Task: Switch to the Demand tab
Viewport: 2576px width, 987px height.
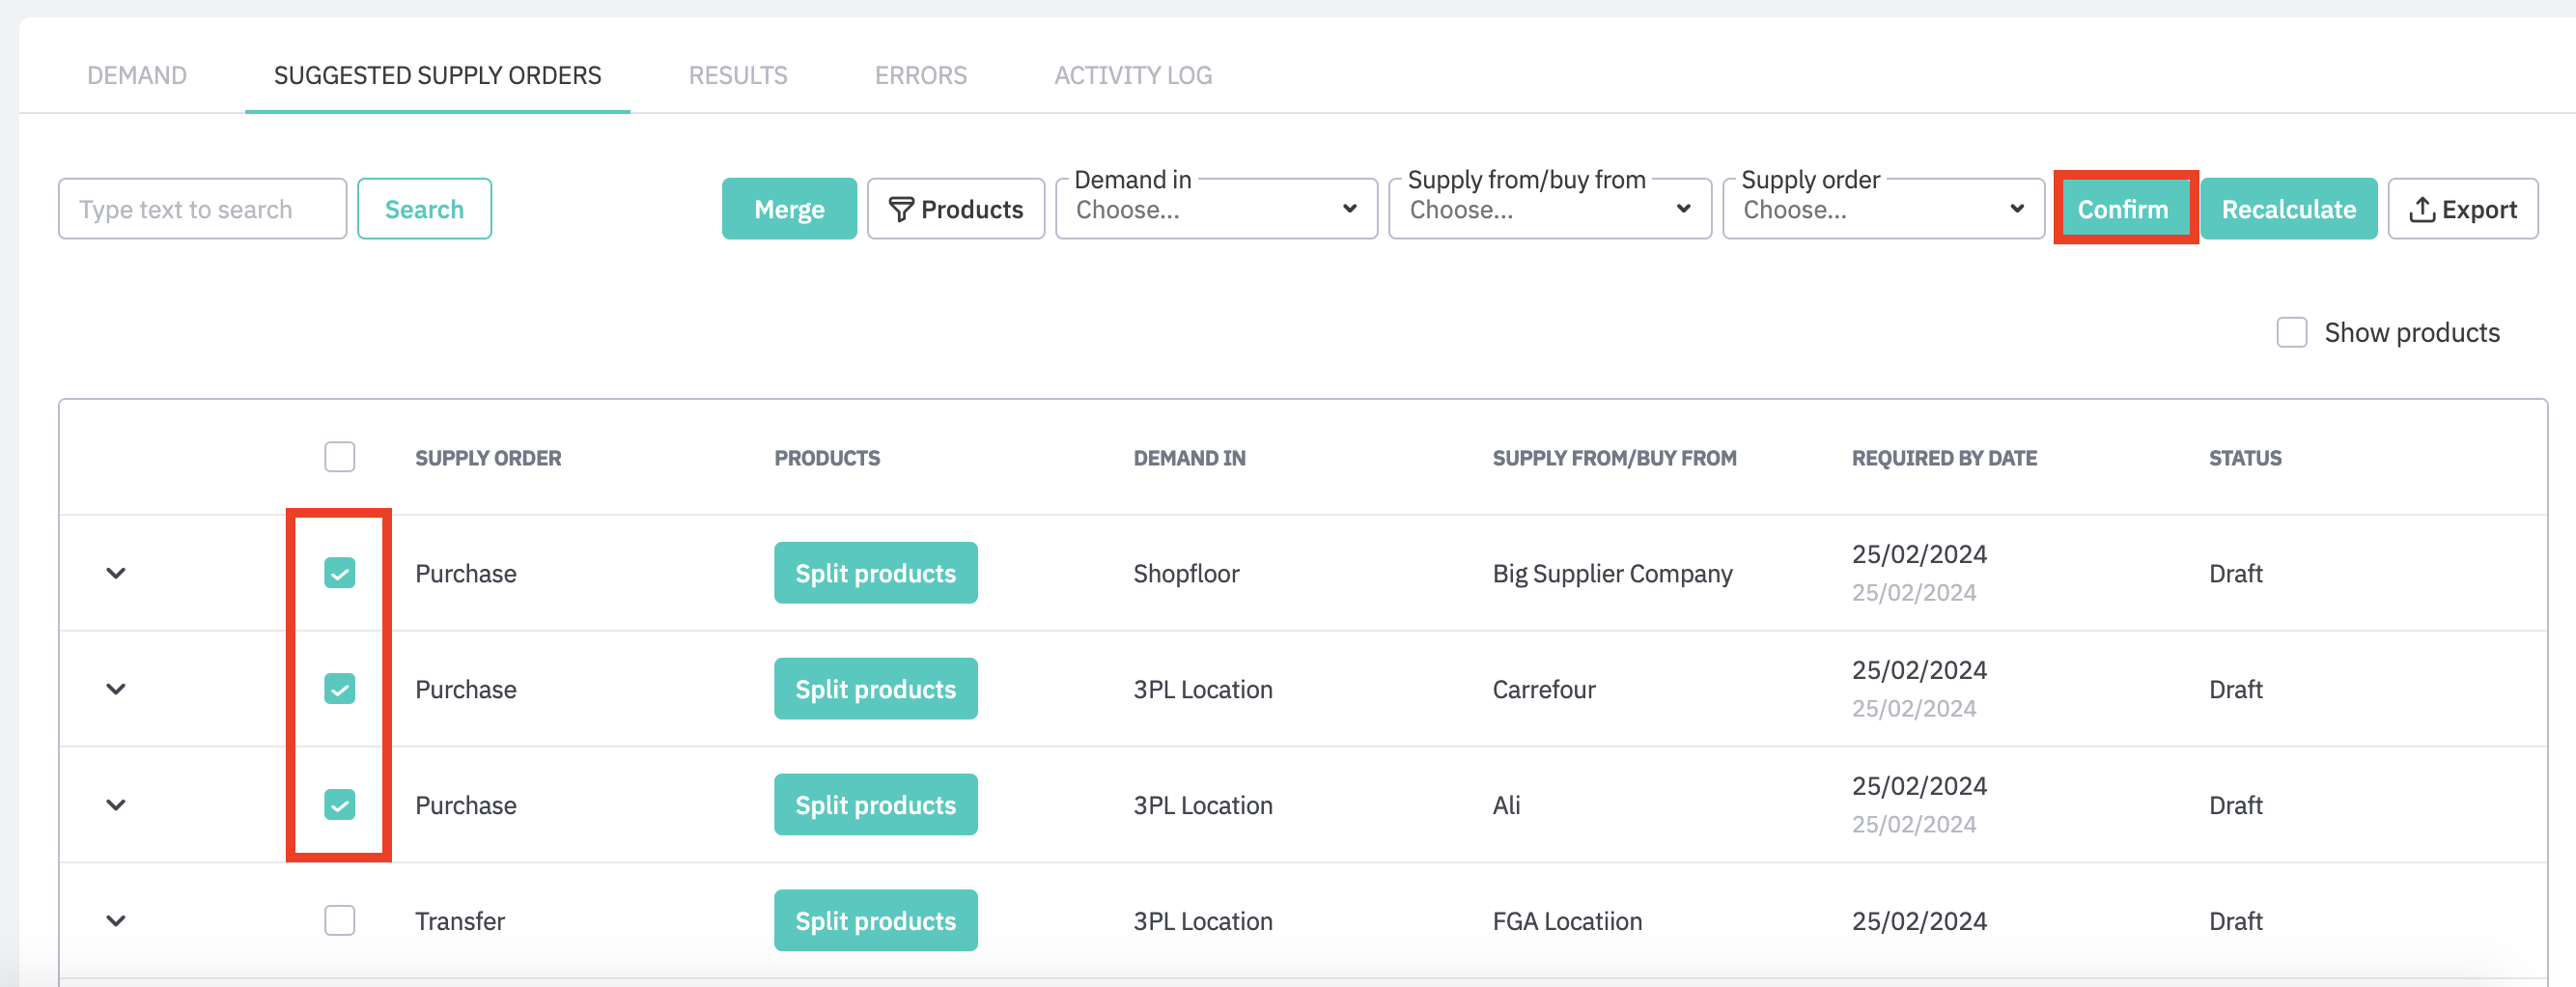Action: (x=137, y=75)
